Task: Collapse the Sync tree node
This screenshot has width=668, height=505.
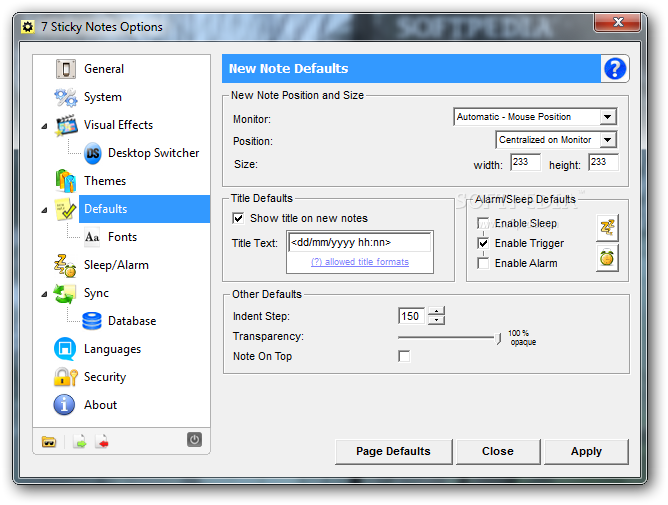Action: 44,294
